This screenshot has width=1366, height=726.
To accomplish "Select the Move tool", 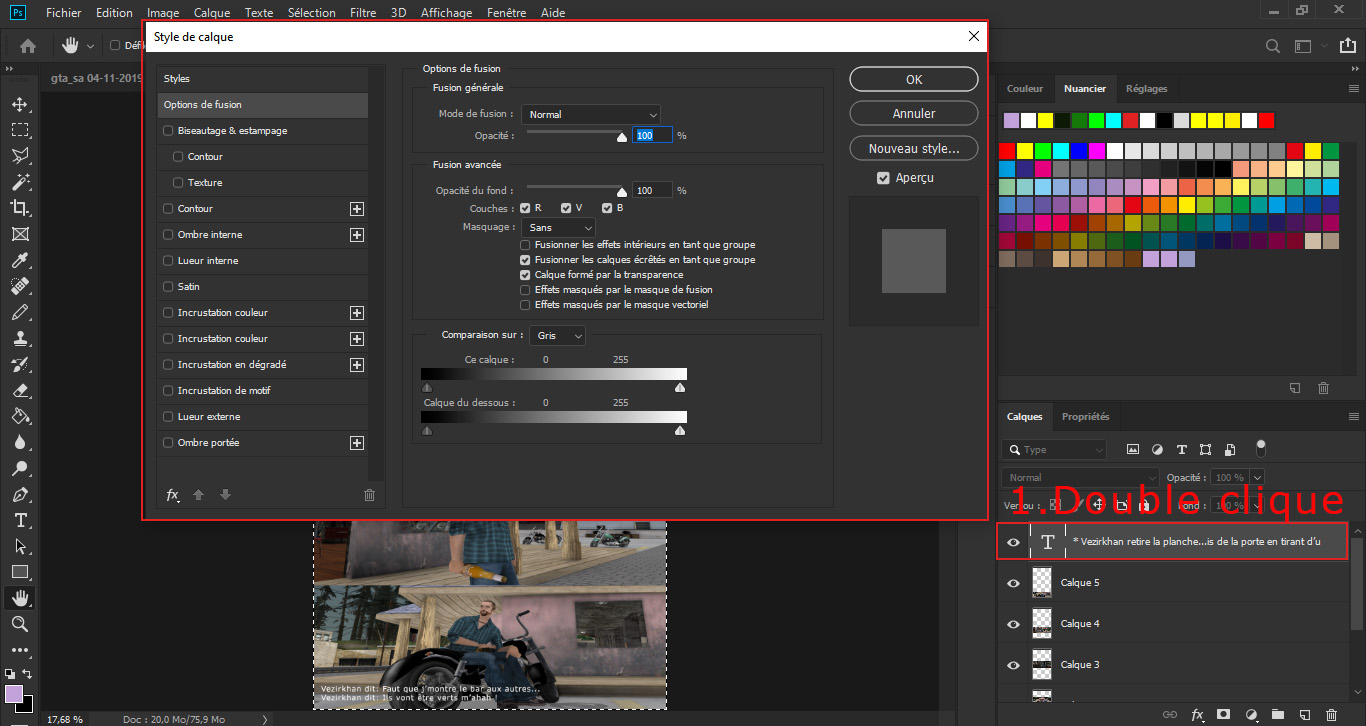I will tap(19, 104).
